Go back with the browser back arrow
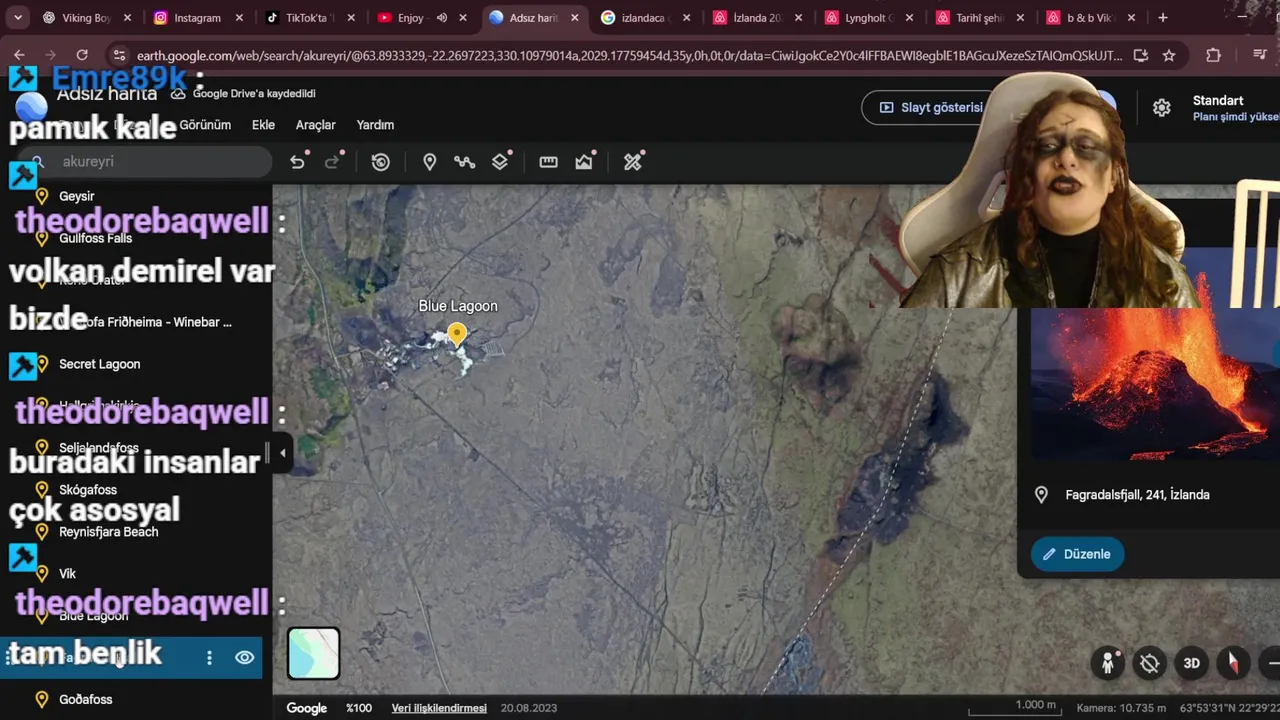 pos(19,56)
